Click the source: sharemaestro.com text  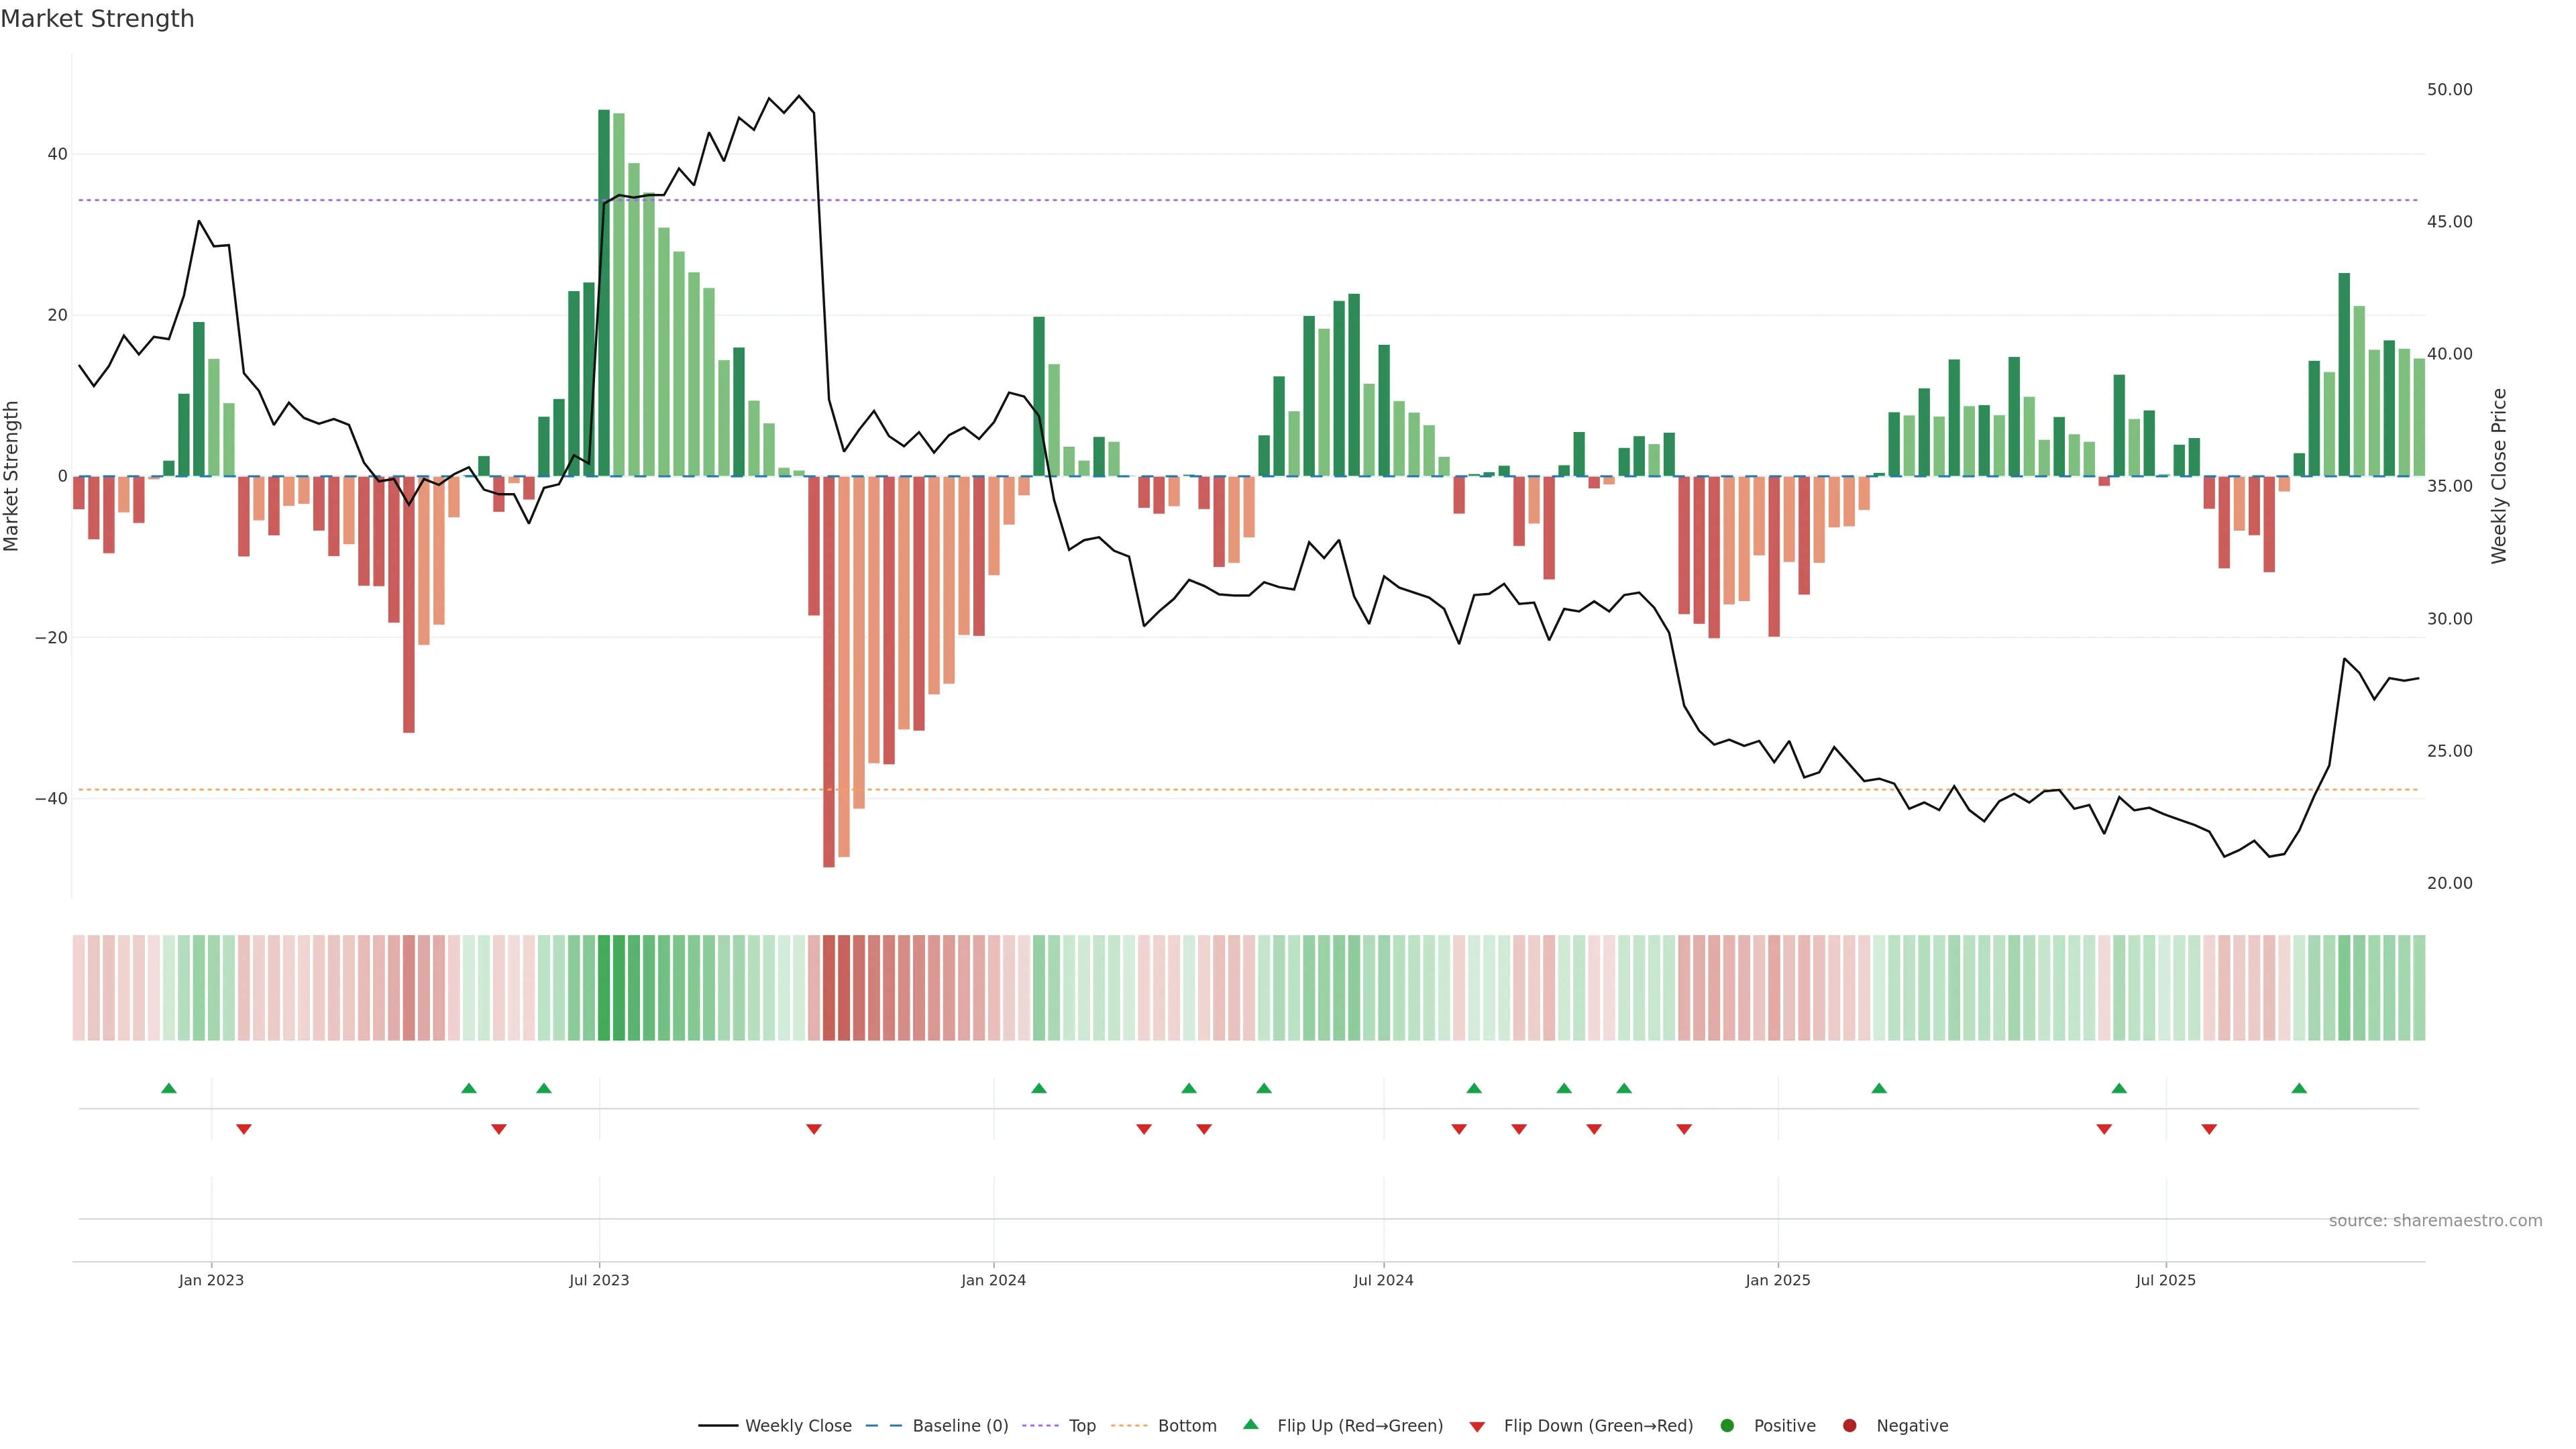point(2435,1221)
